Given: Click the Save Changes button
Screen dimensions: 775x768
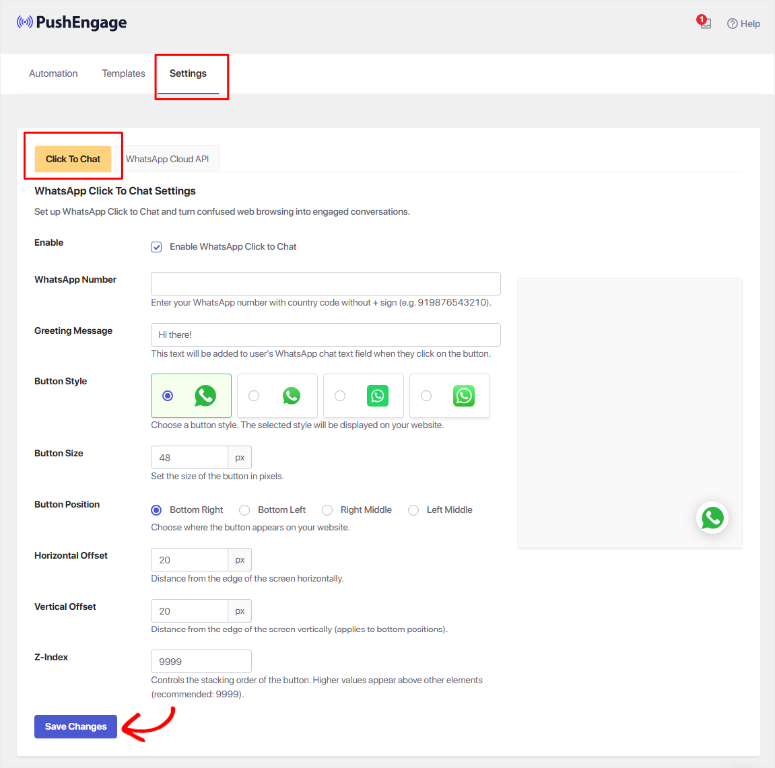Looking at the screenshot, I should pos(76,726).
